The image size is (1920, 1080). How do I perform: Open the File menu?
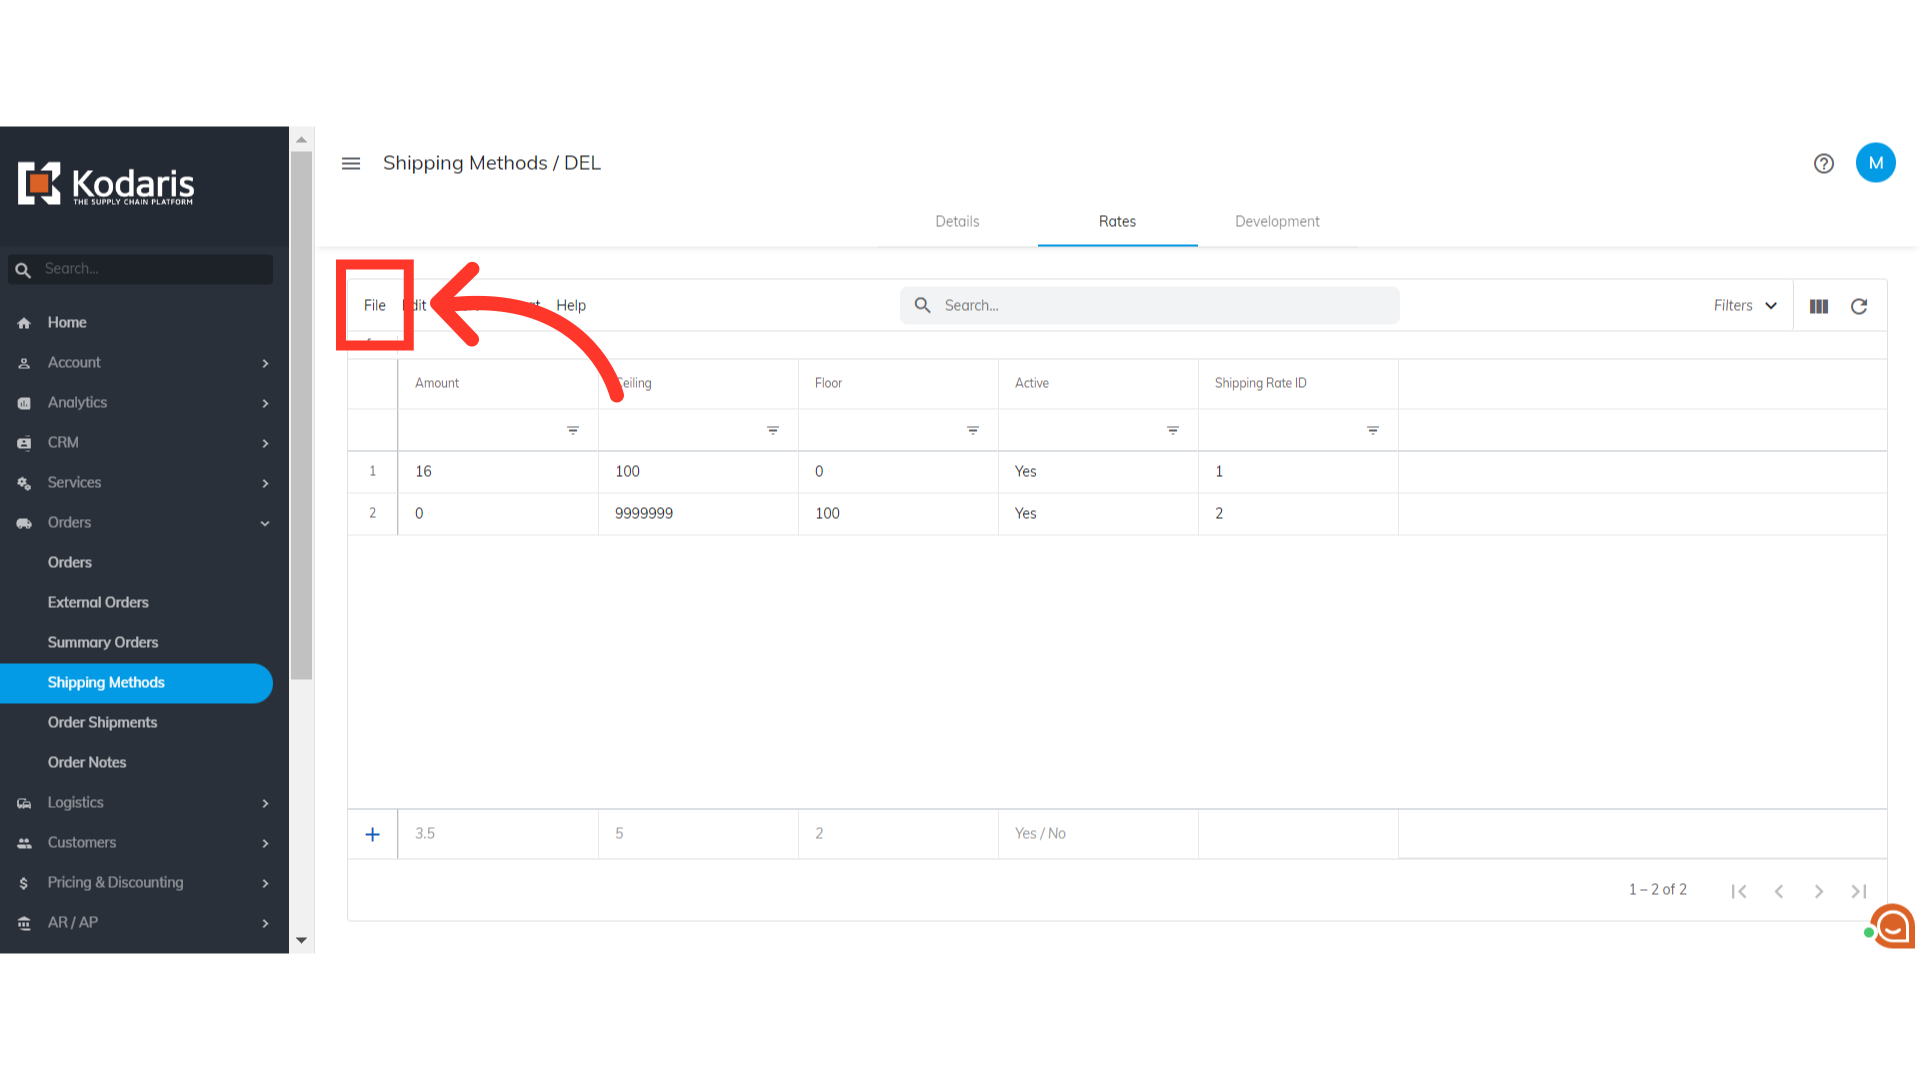375,305
